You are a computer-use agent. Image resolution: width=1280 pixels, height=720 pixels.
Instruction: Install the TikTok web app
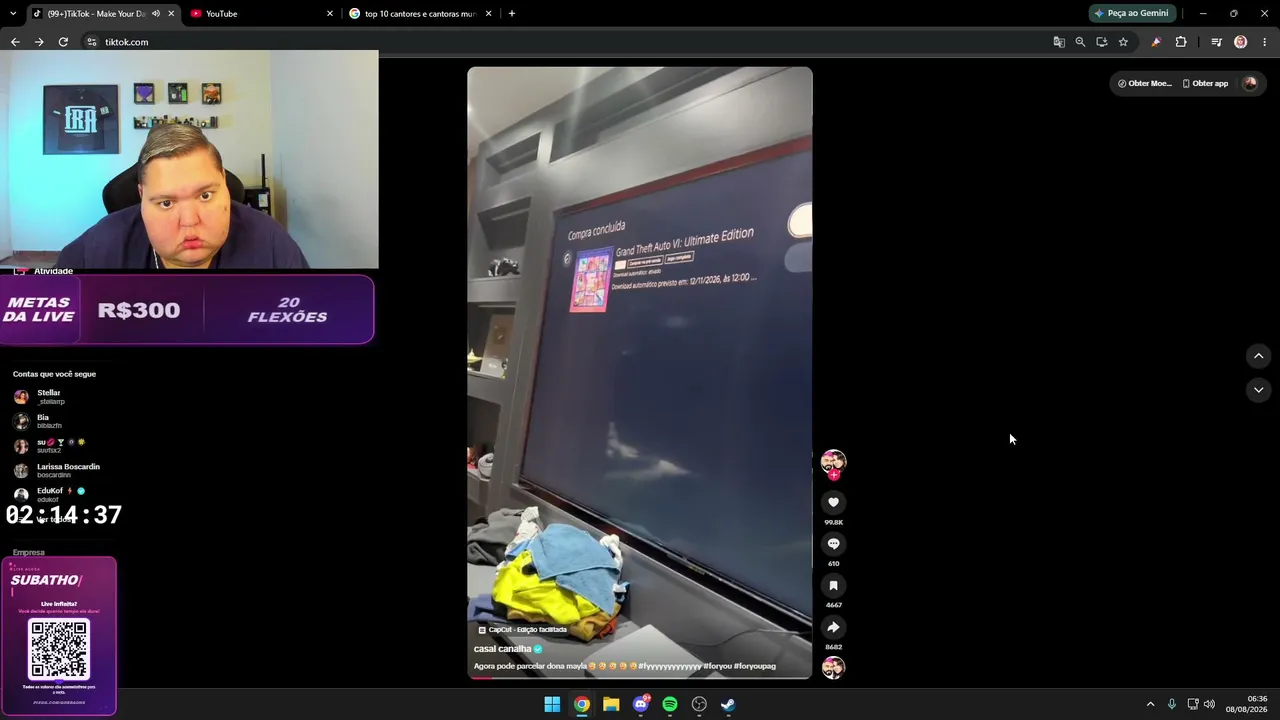coord(1102,42)
